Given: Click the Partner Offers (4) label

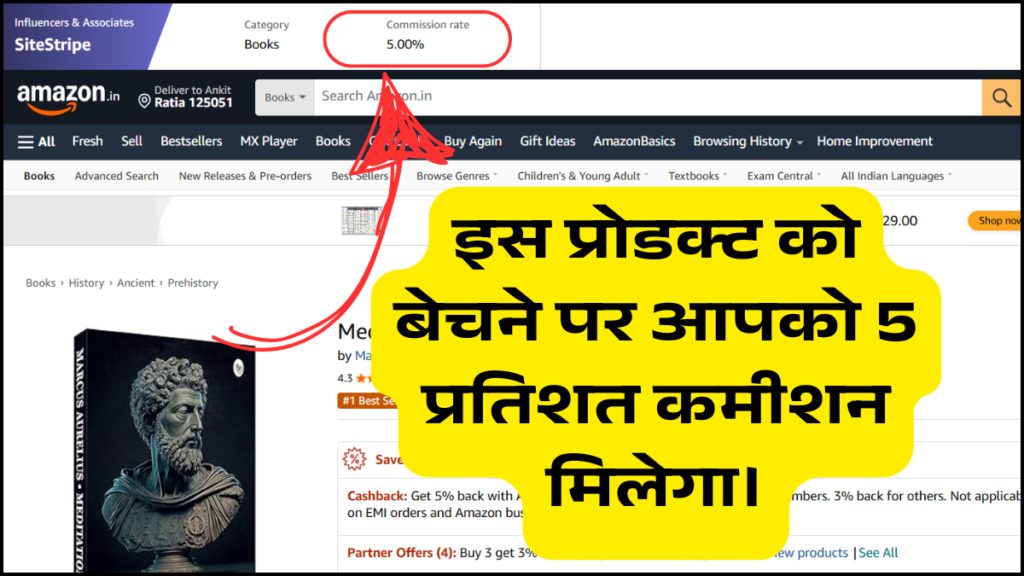Looking at the screenshot, I should [402, 552].
